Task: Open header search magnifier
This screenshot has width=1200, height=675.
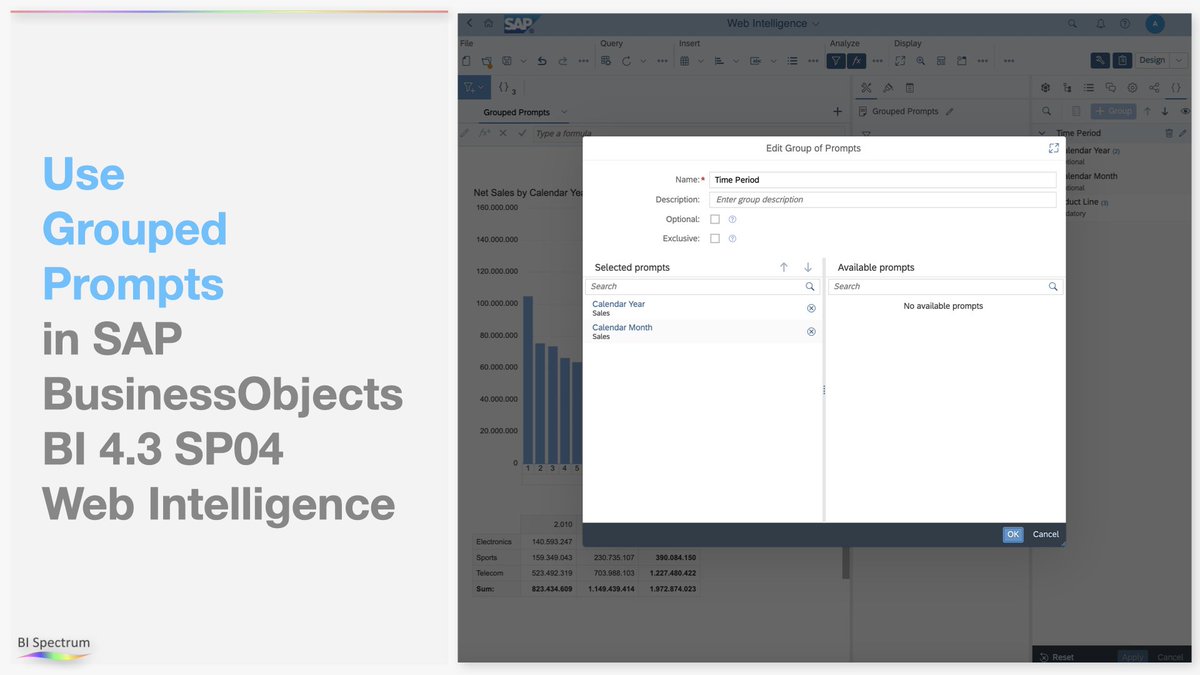Action: point(1072,23)
